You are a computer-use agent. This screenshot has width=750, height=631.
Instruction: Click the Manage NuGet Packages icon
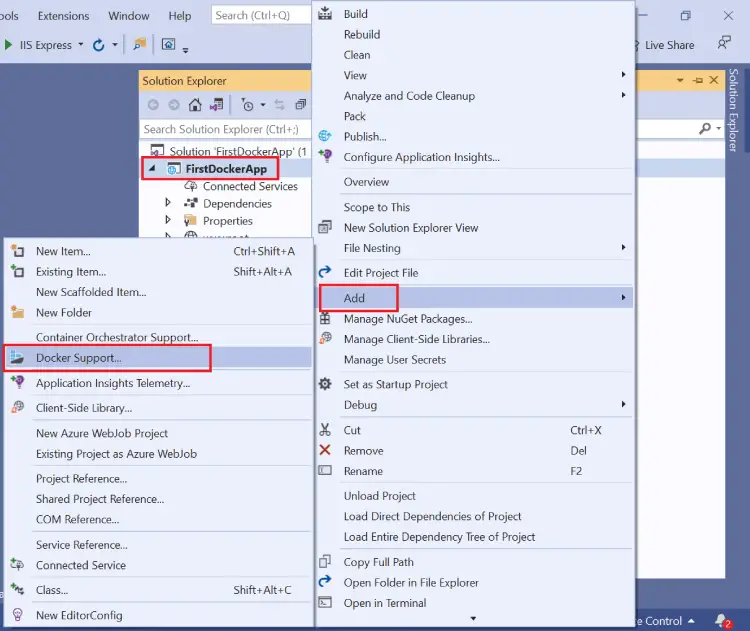325,318
